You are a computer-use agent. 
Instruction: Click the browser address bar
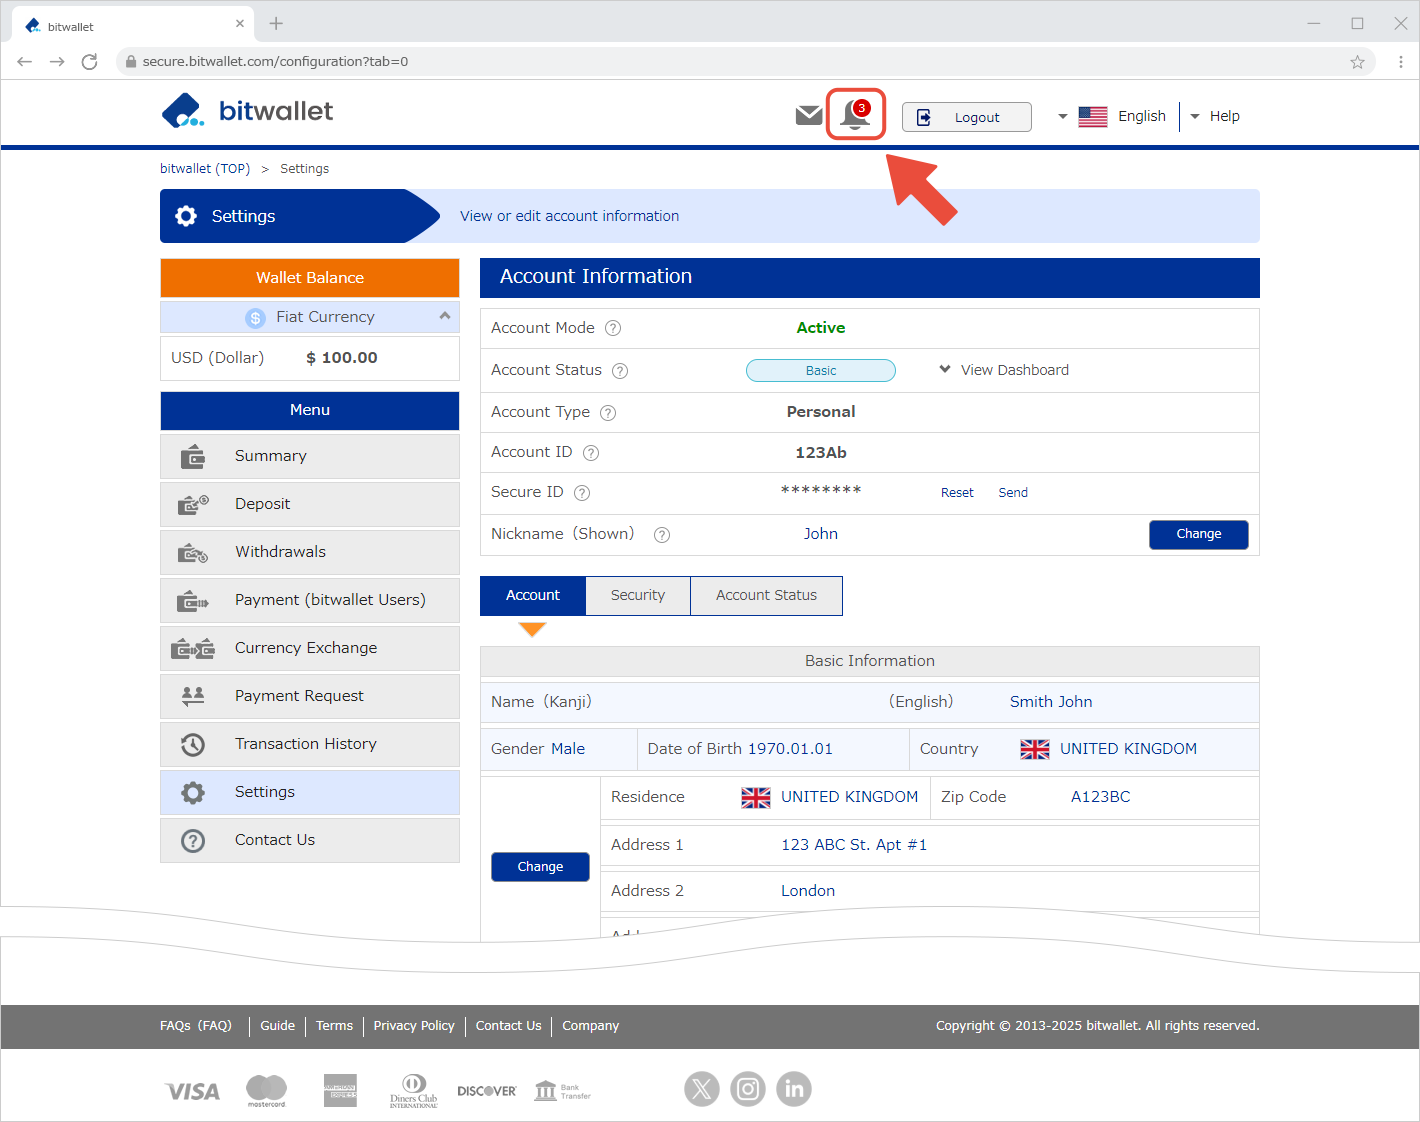pyautogui.click(x=700, y=62)
